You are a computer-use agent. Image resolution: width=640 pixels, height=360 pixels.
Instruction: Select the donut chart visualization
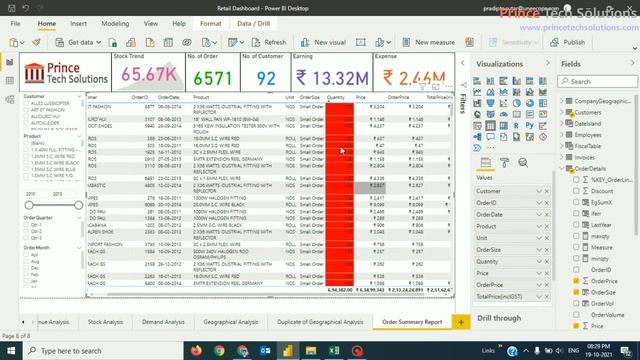[530, 103]
